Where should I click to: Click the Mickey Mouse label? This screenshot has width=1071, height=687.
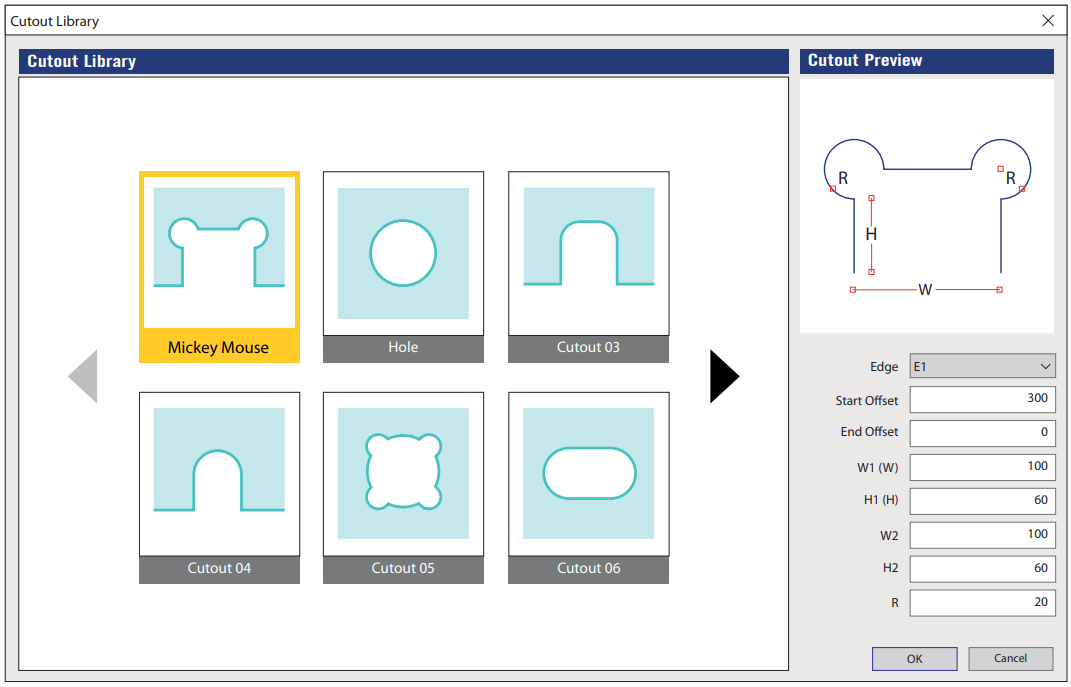tap(219, 348)
